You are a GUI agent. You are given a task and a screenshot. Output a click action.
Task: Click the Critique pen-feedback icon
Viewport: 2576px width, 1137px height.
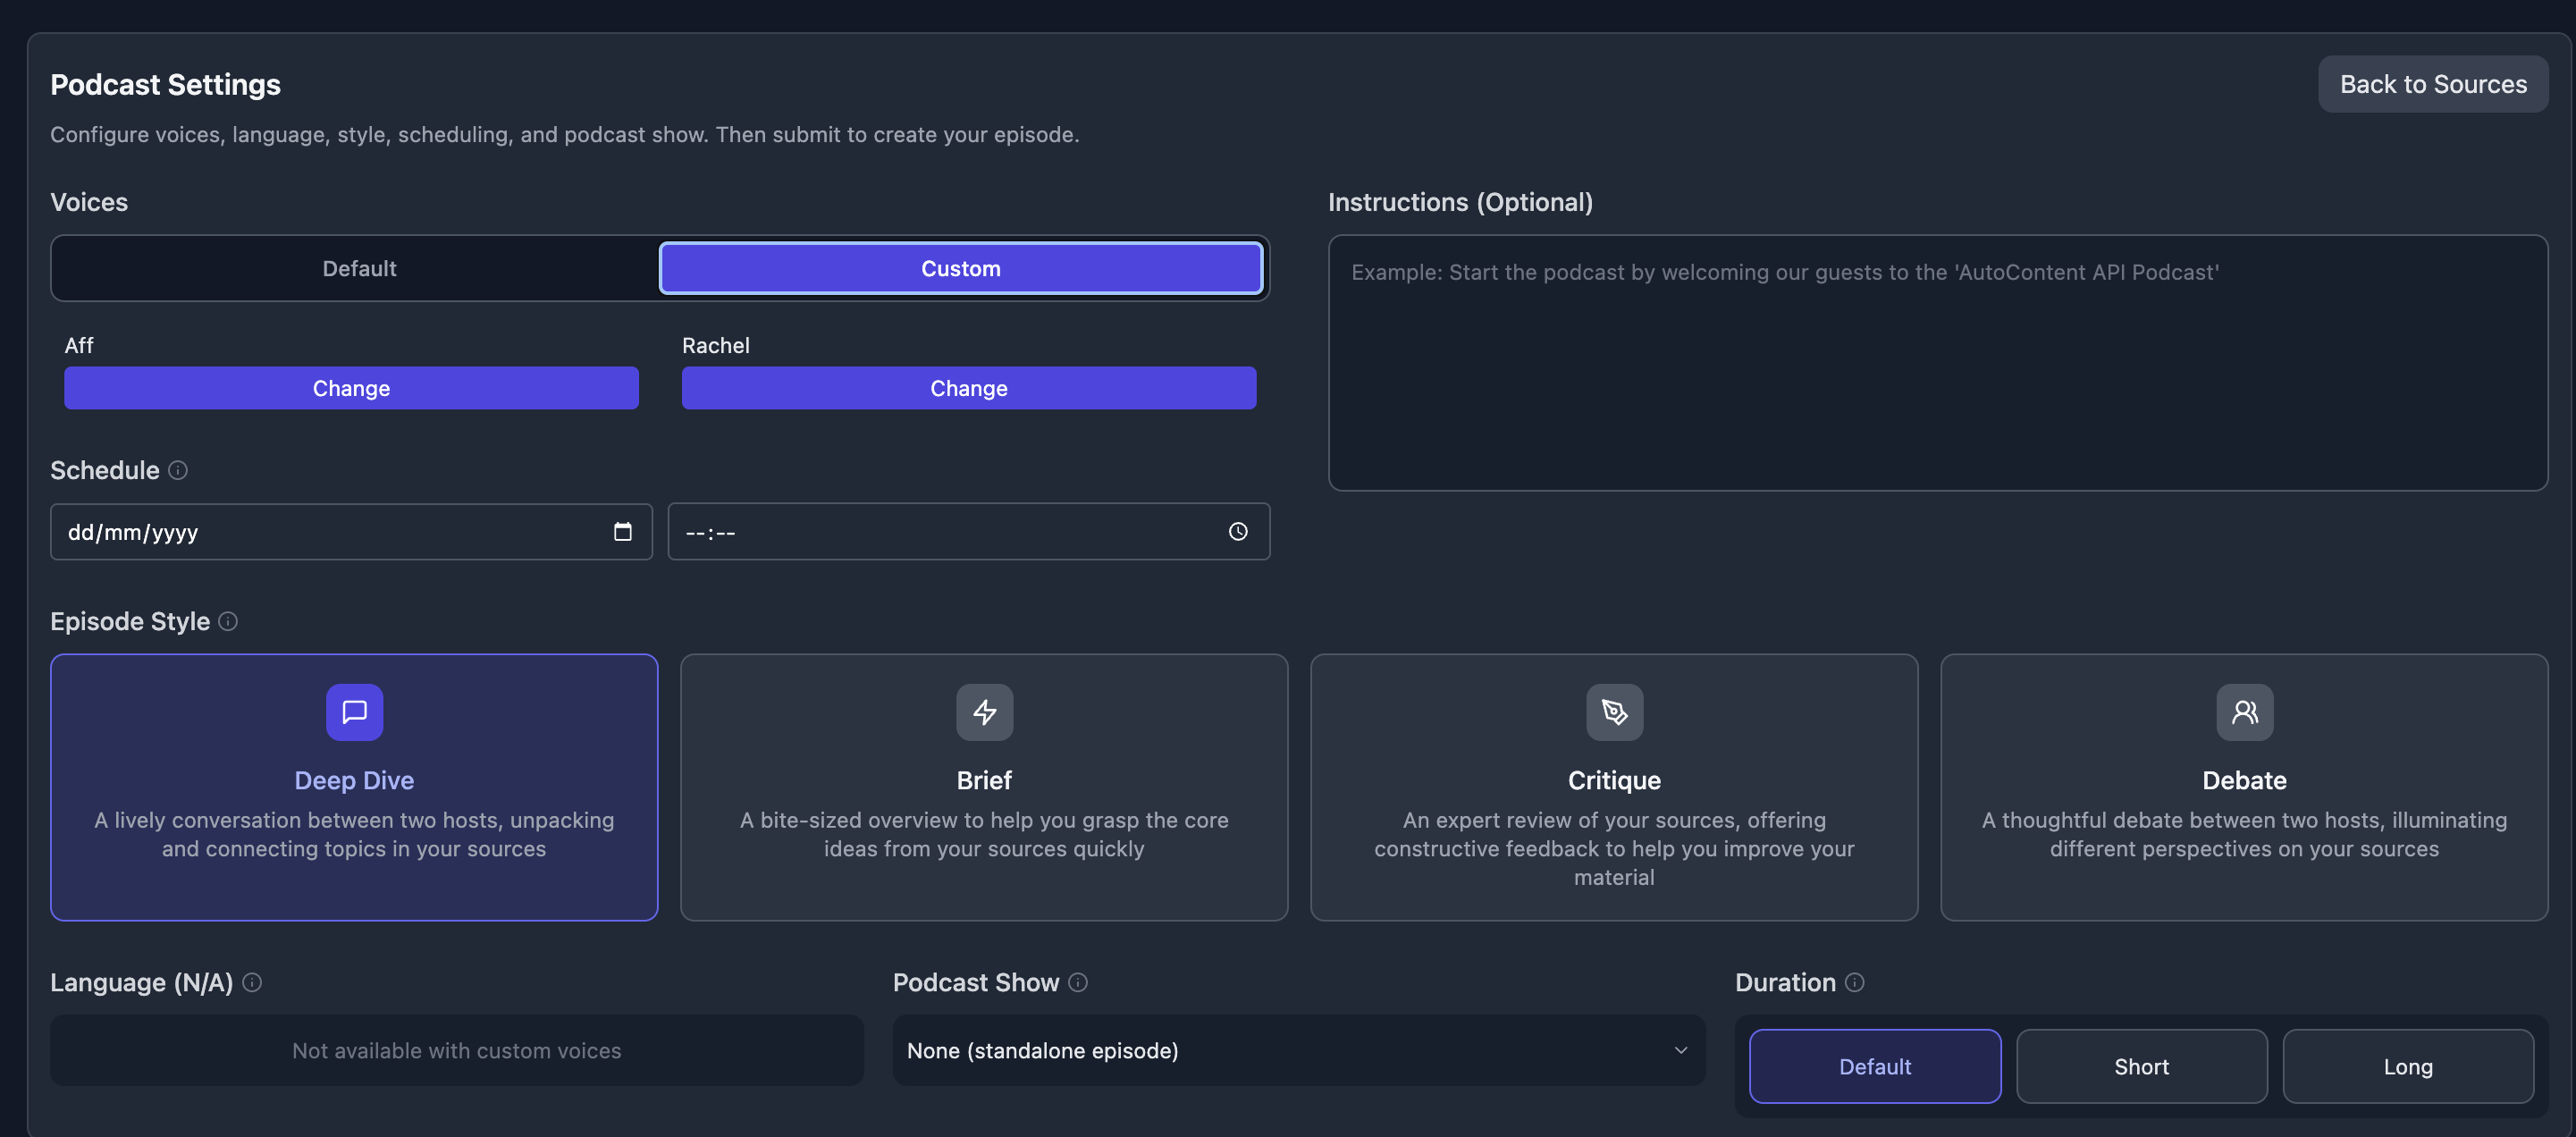[1614, 712]
